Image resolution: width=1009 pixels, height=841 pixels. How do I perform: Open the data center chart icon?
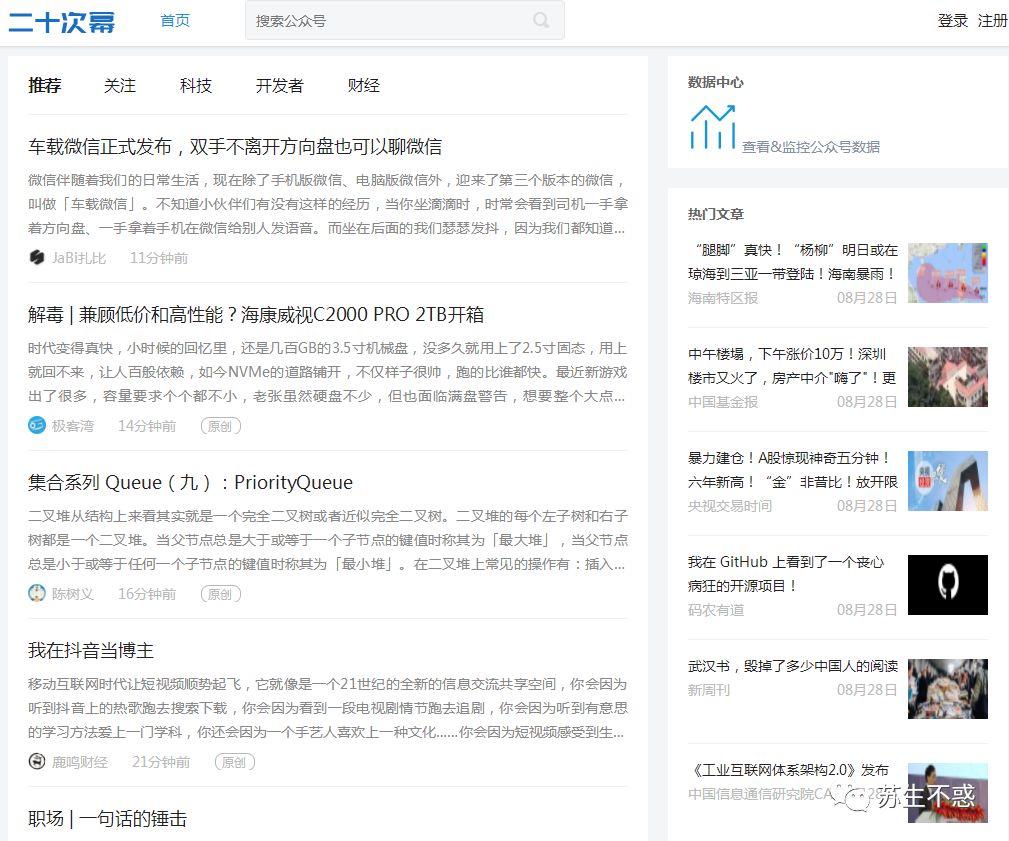[x=712, y=127]
